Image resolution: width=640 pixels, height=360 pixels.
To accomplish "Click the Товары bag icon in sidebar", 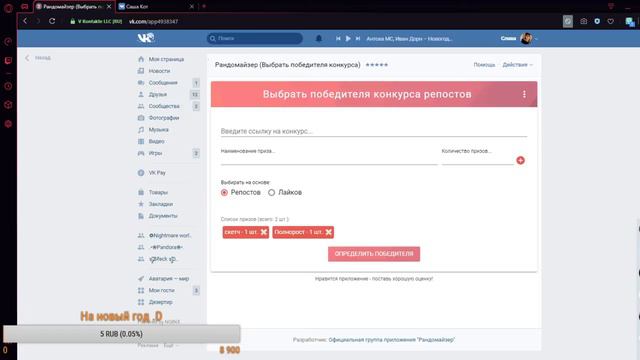I will 141,192.
